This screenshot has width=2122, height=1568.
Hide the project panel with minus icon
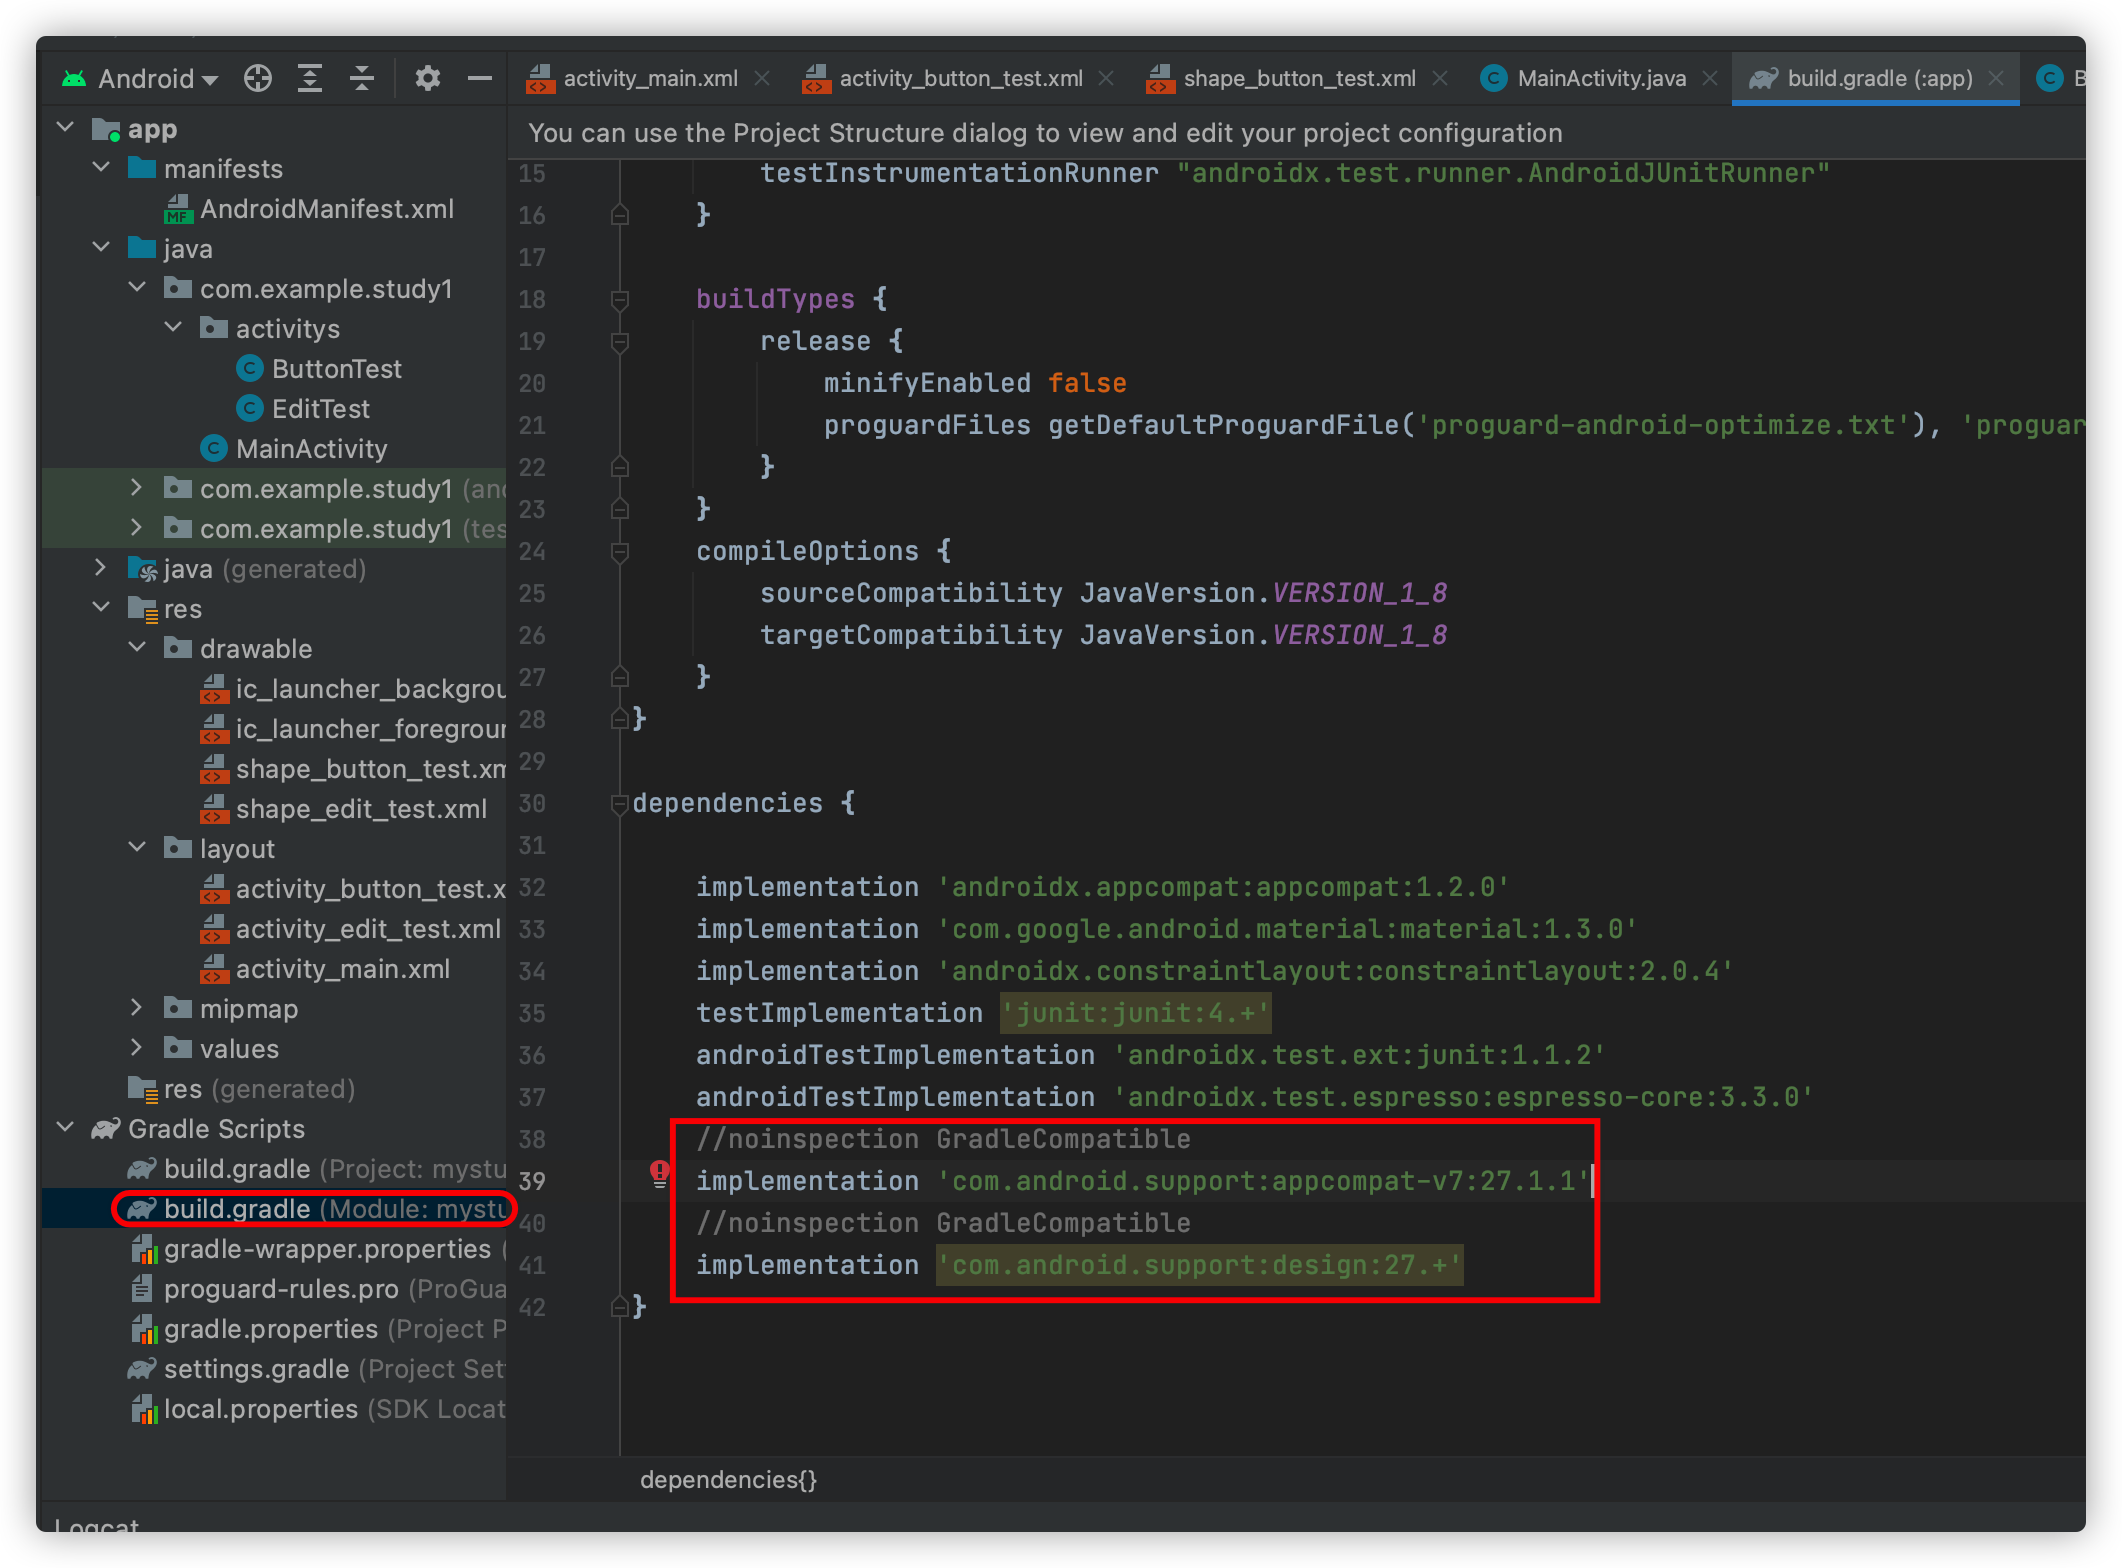[480, 78]
